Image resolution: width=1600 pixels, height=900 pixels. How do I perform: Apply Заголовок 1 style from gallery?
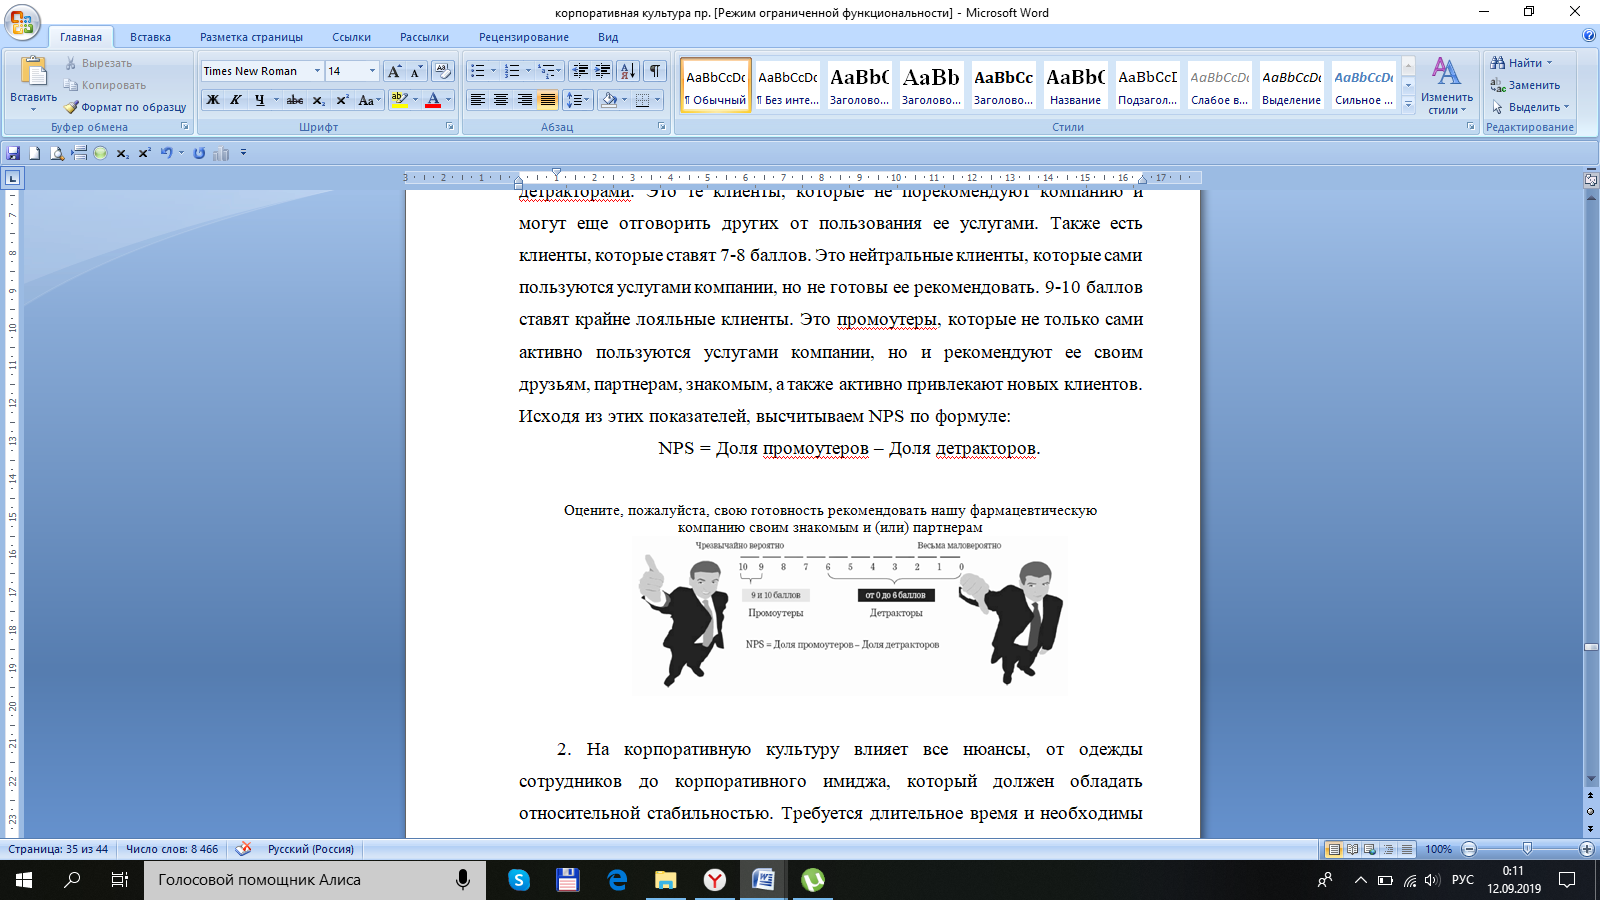[859, 85]
